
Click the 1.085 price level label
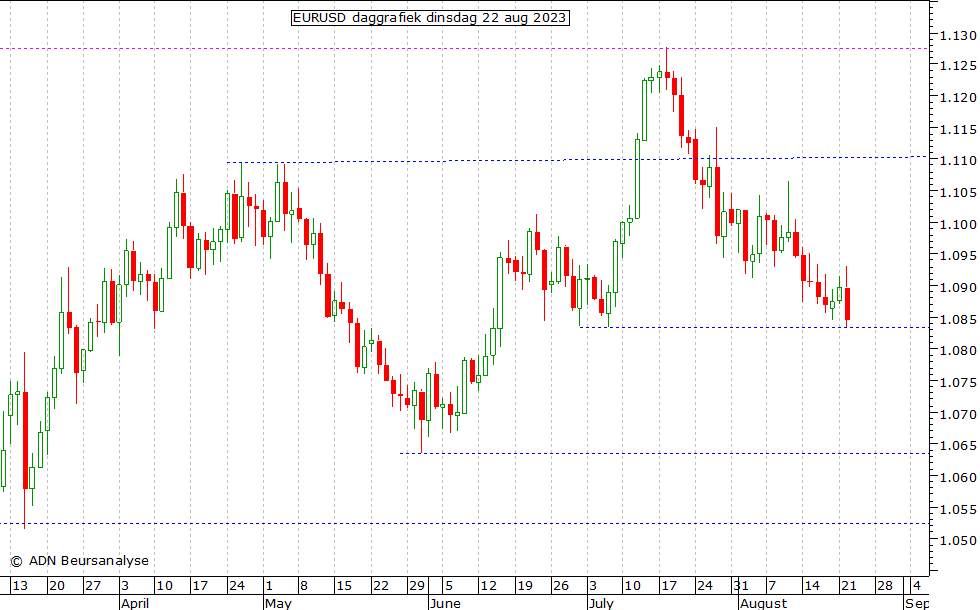pos(953,320)
